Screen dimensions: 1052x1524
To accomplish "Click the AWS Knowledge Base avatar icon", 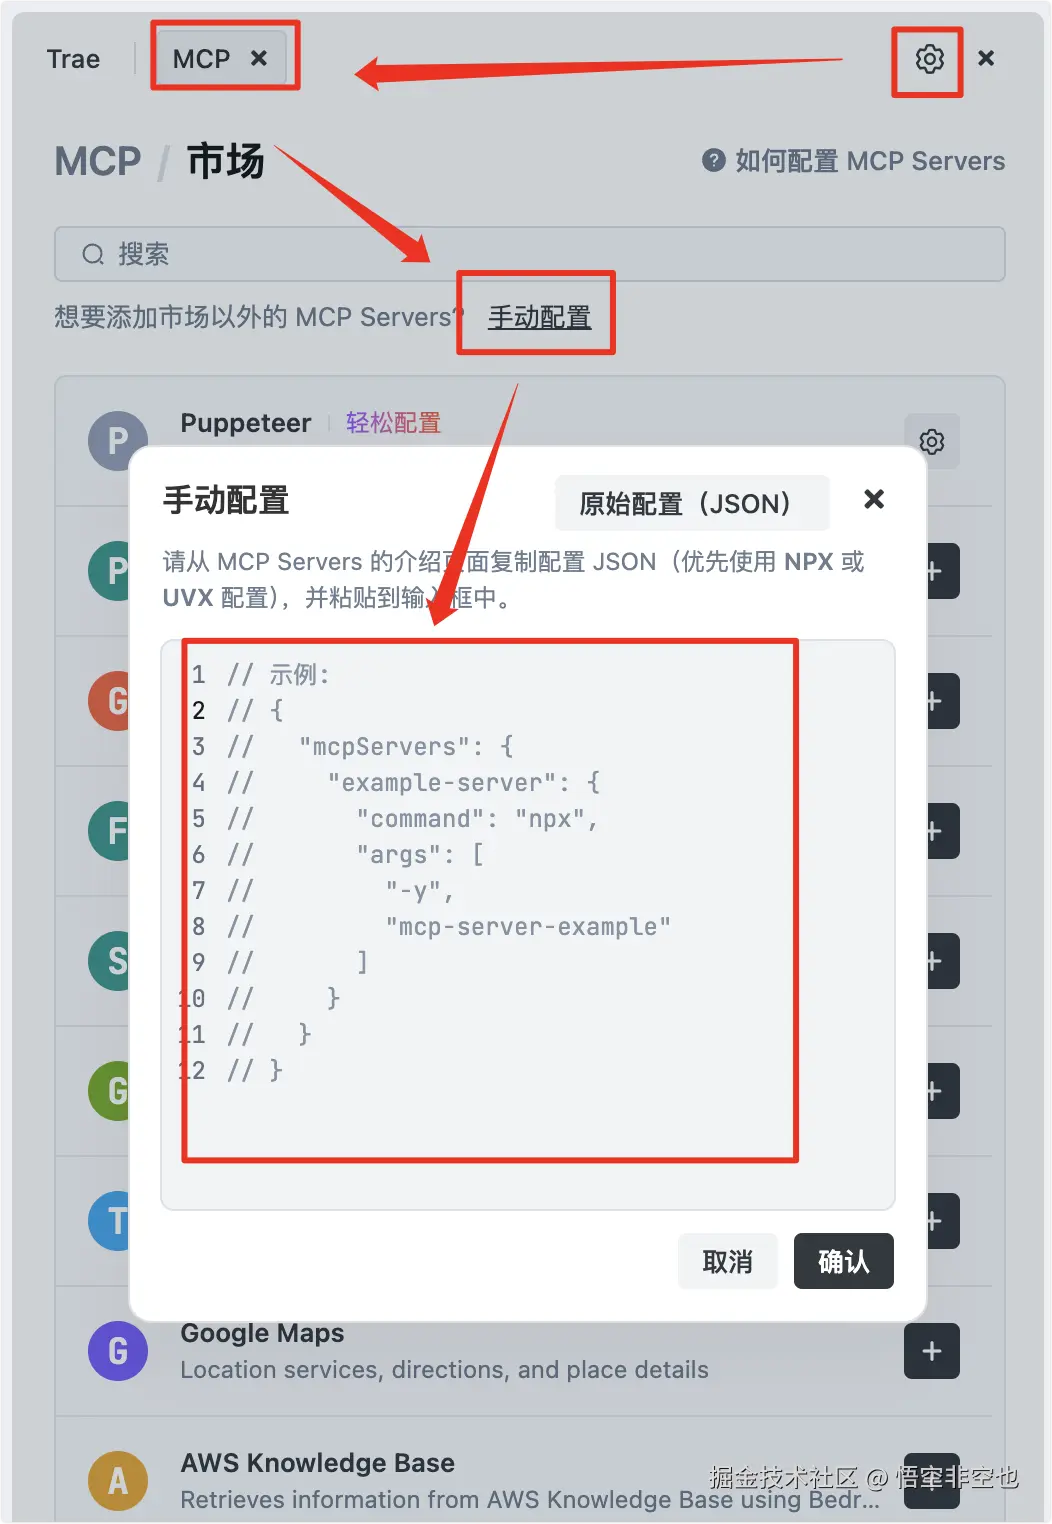I will tap(118, 1481).
